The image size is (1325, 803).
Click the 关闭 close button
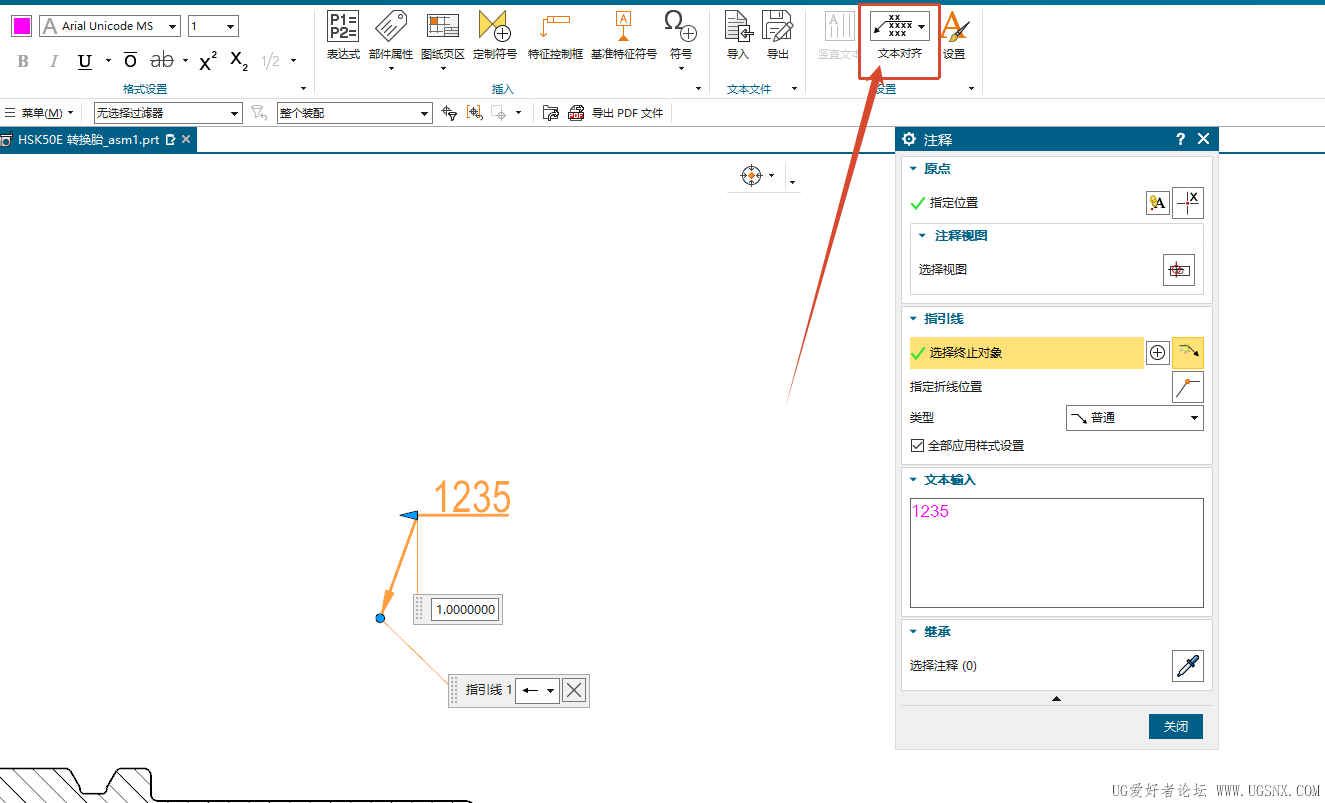point(1176,727)
